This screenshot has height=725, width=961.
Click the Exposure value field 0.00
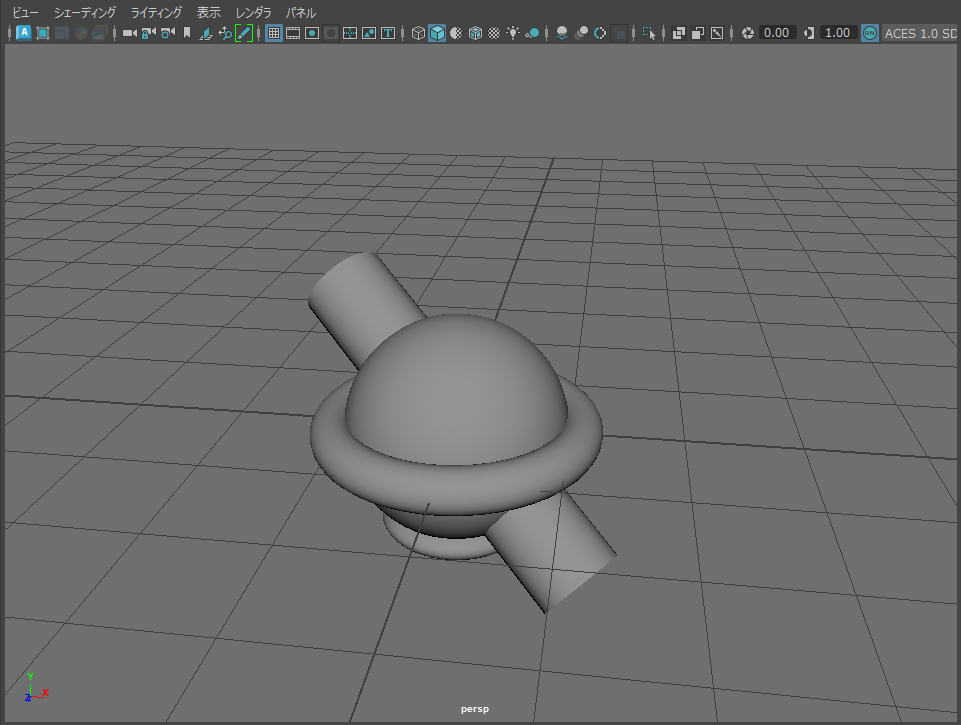click(x=777, y=32)
